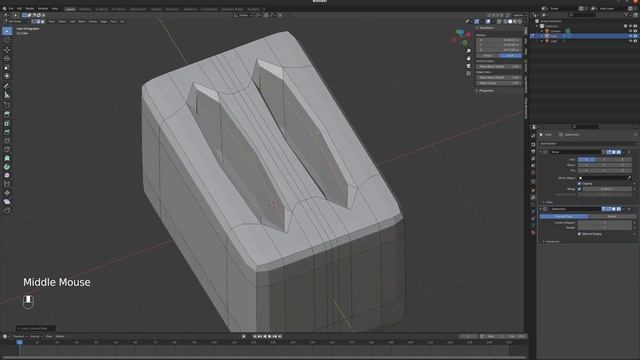Toggle Mirror modifier Axis Y button

(604, 160)
